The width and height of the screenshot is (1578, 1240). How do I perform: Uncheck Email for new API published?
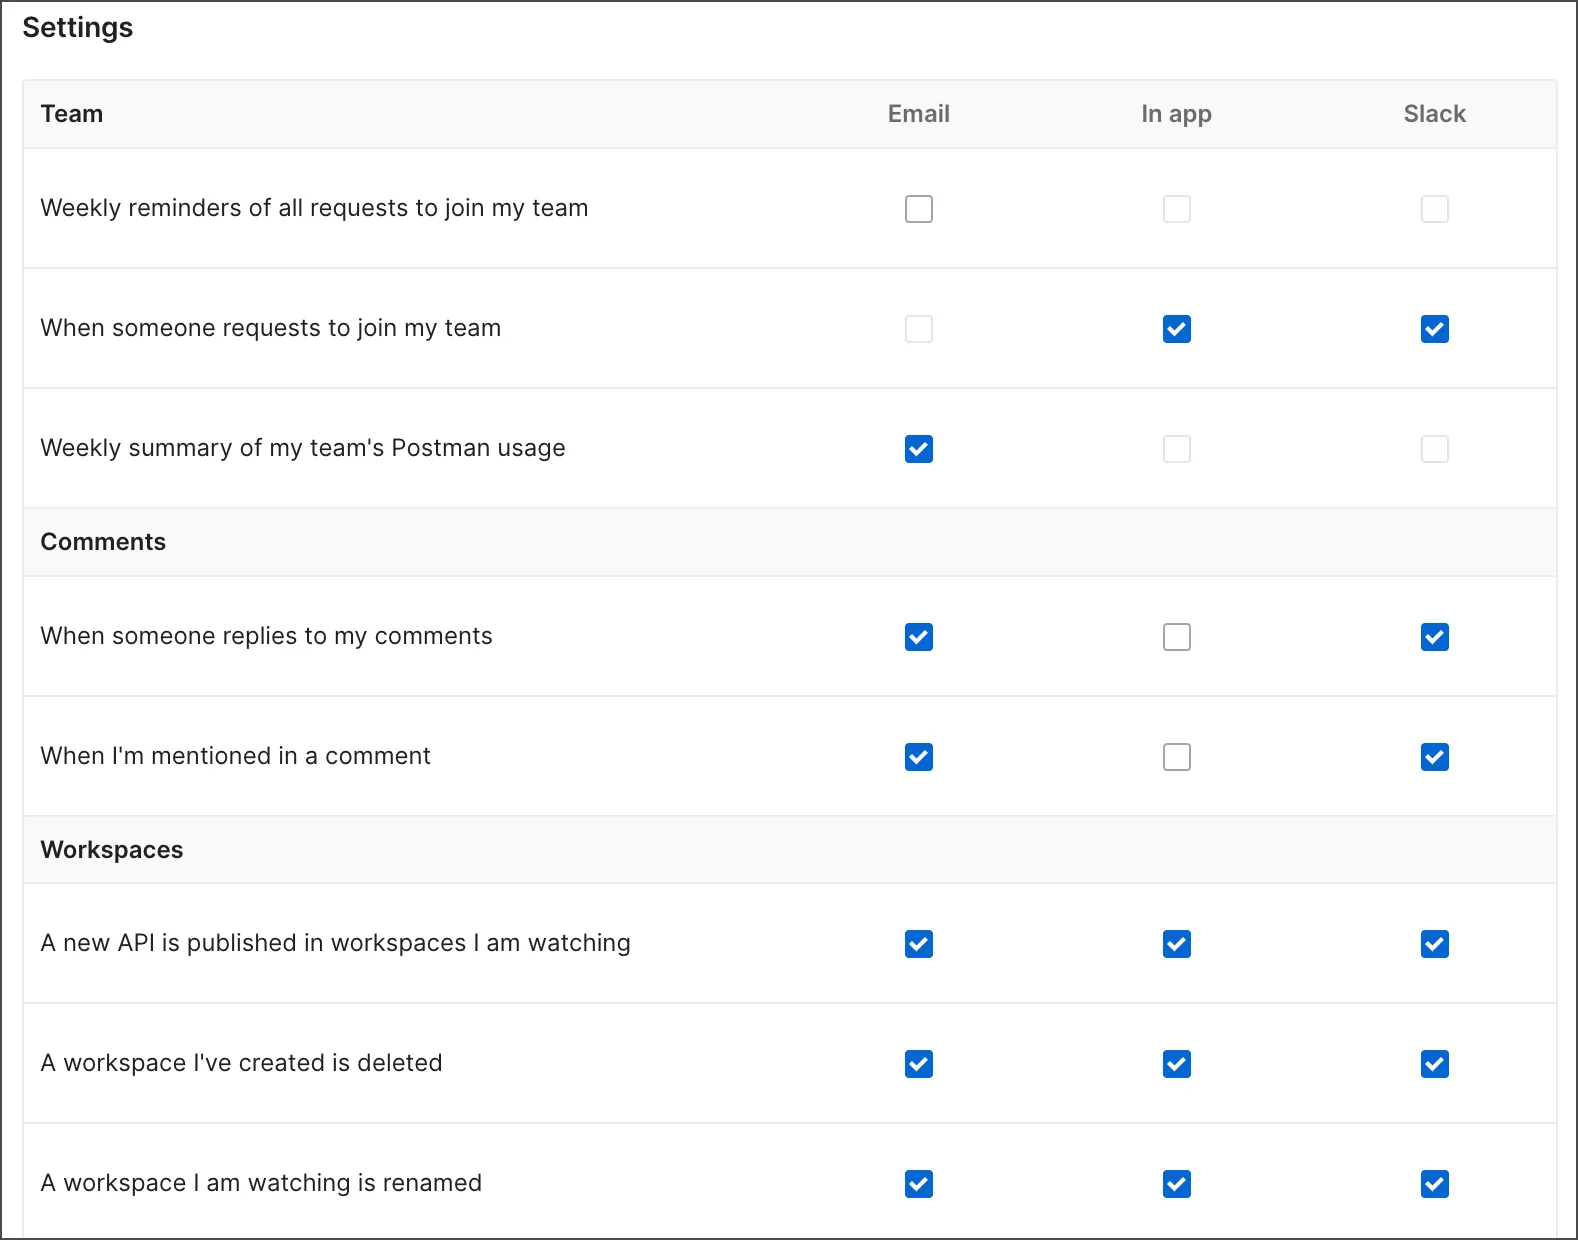(x=918, y=944)
